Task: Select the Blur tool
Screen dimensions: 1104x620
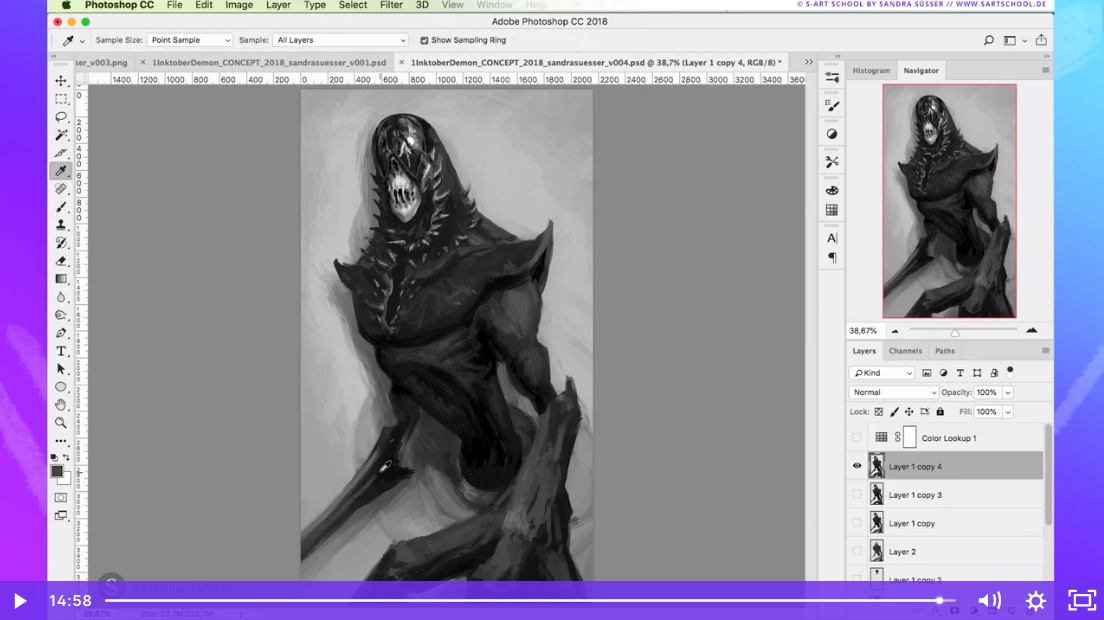Action: coord(61,297)
